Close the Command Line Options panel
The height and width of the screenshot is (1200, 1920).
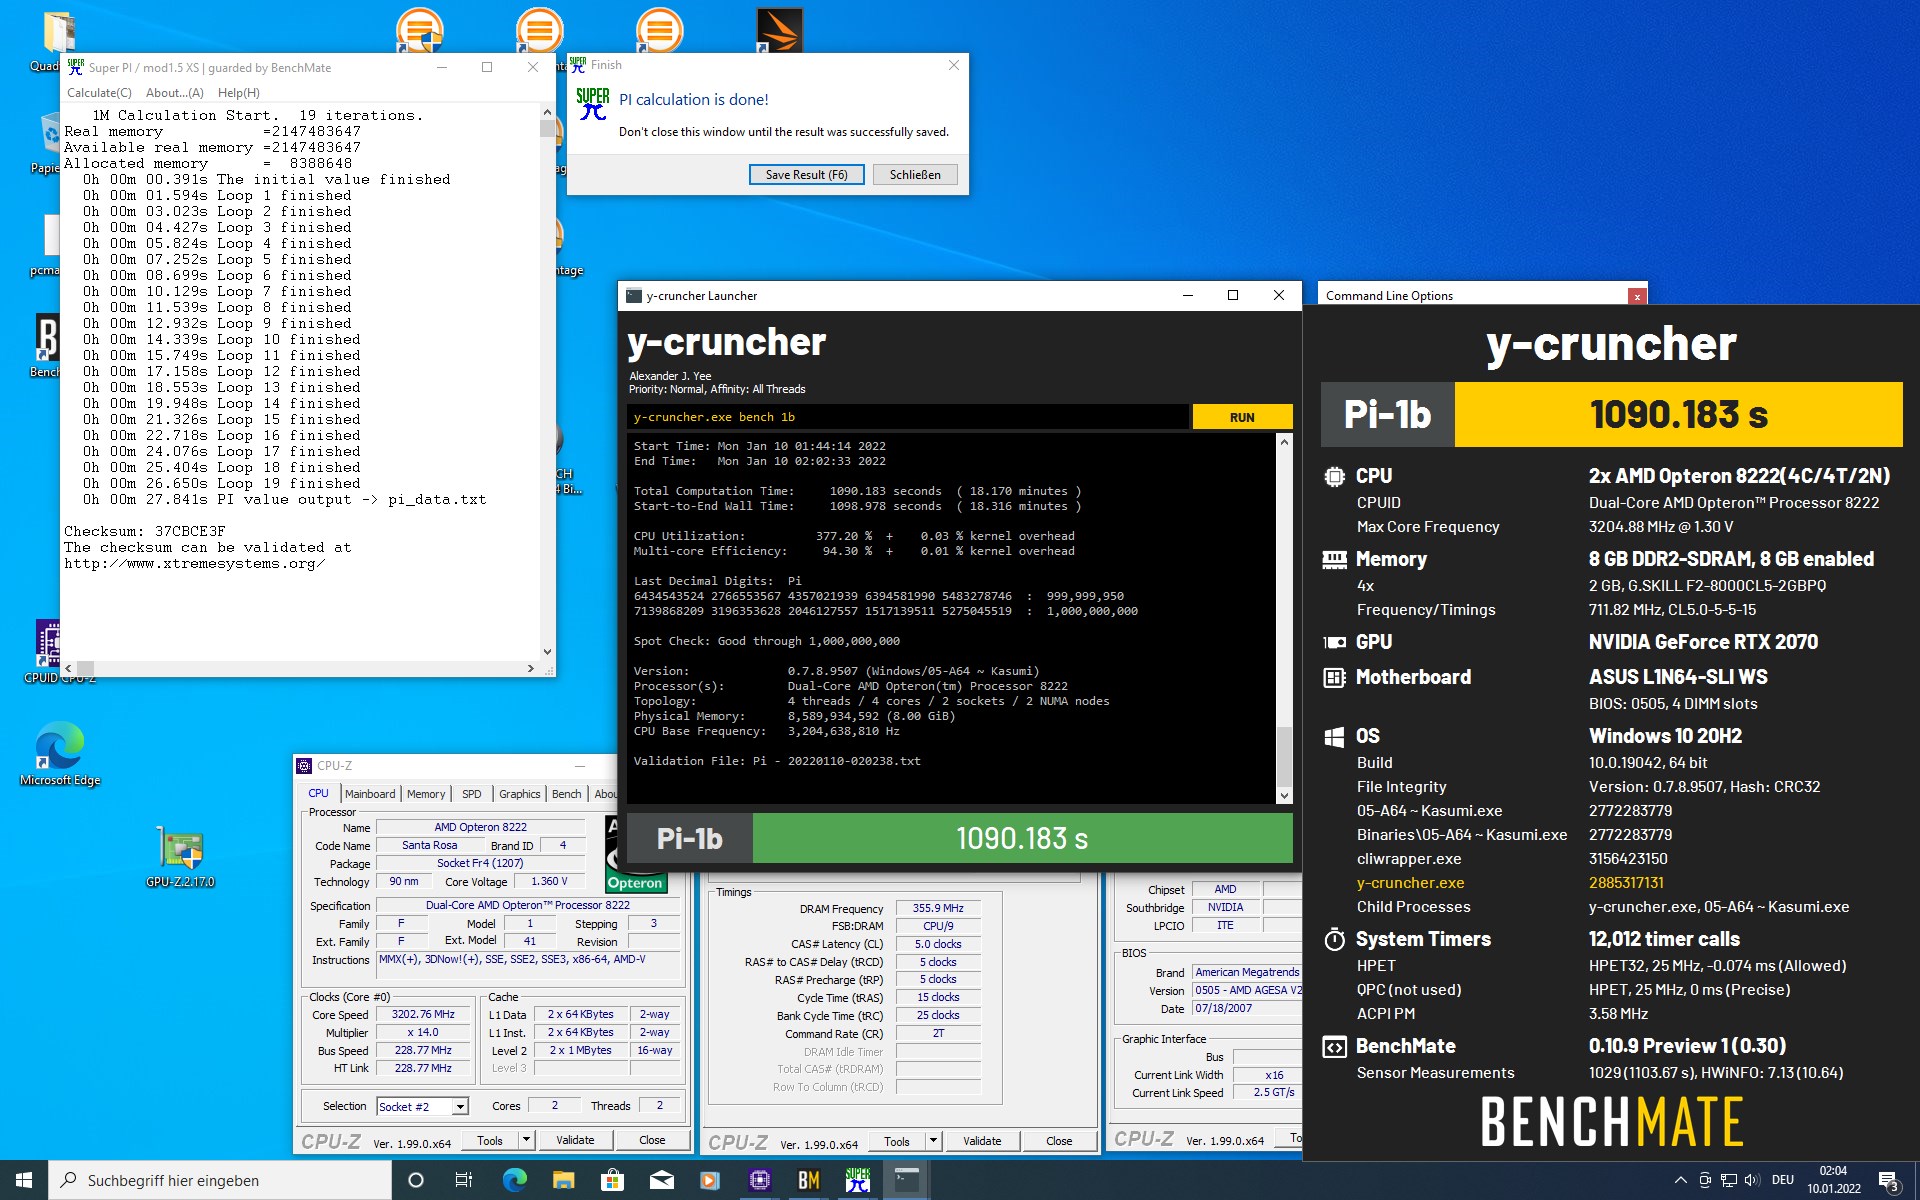pyautogui.click(x=1637, y=296)
